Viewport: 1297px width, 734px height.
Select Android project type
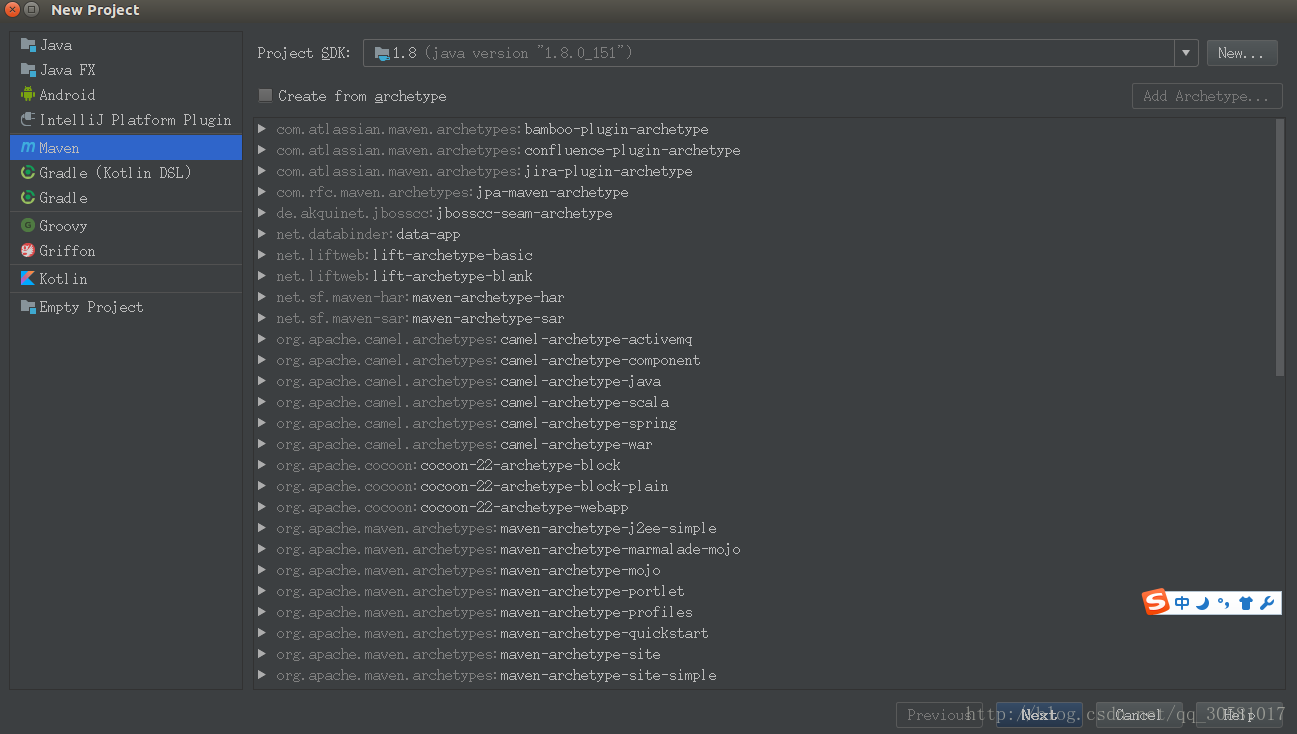click(x=126, y=95)
